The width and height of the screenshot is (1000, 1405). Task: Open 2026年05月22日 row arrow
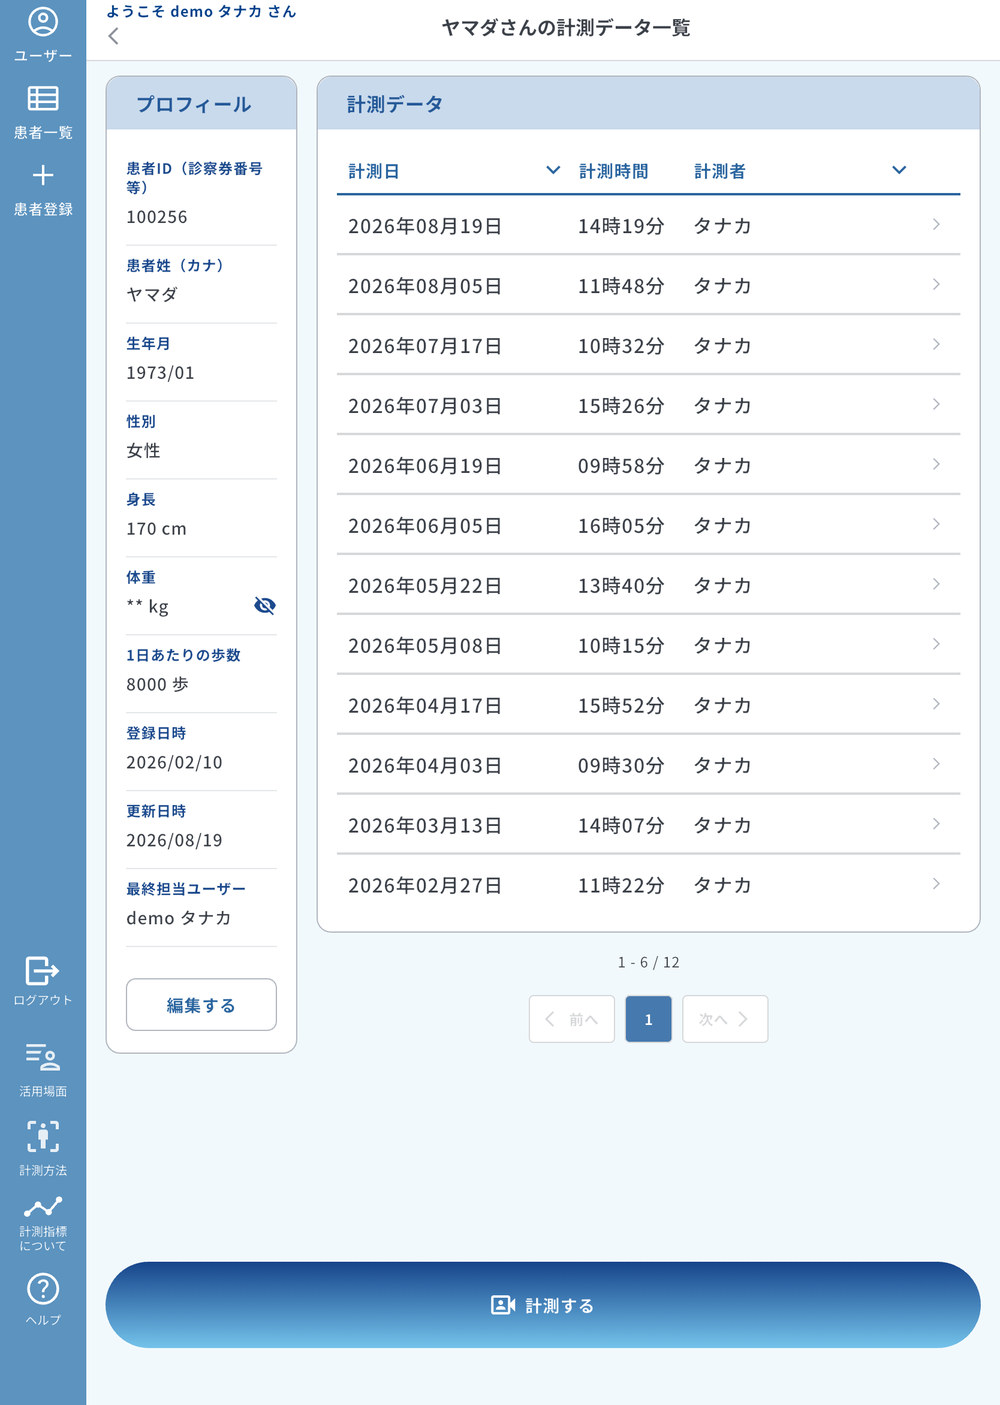pyautogui.click(x=936, y=585)
